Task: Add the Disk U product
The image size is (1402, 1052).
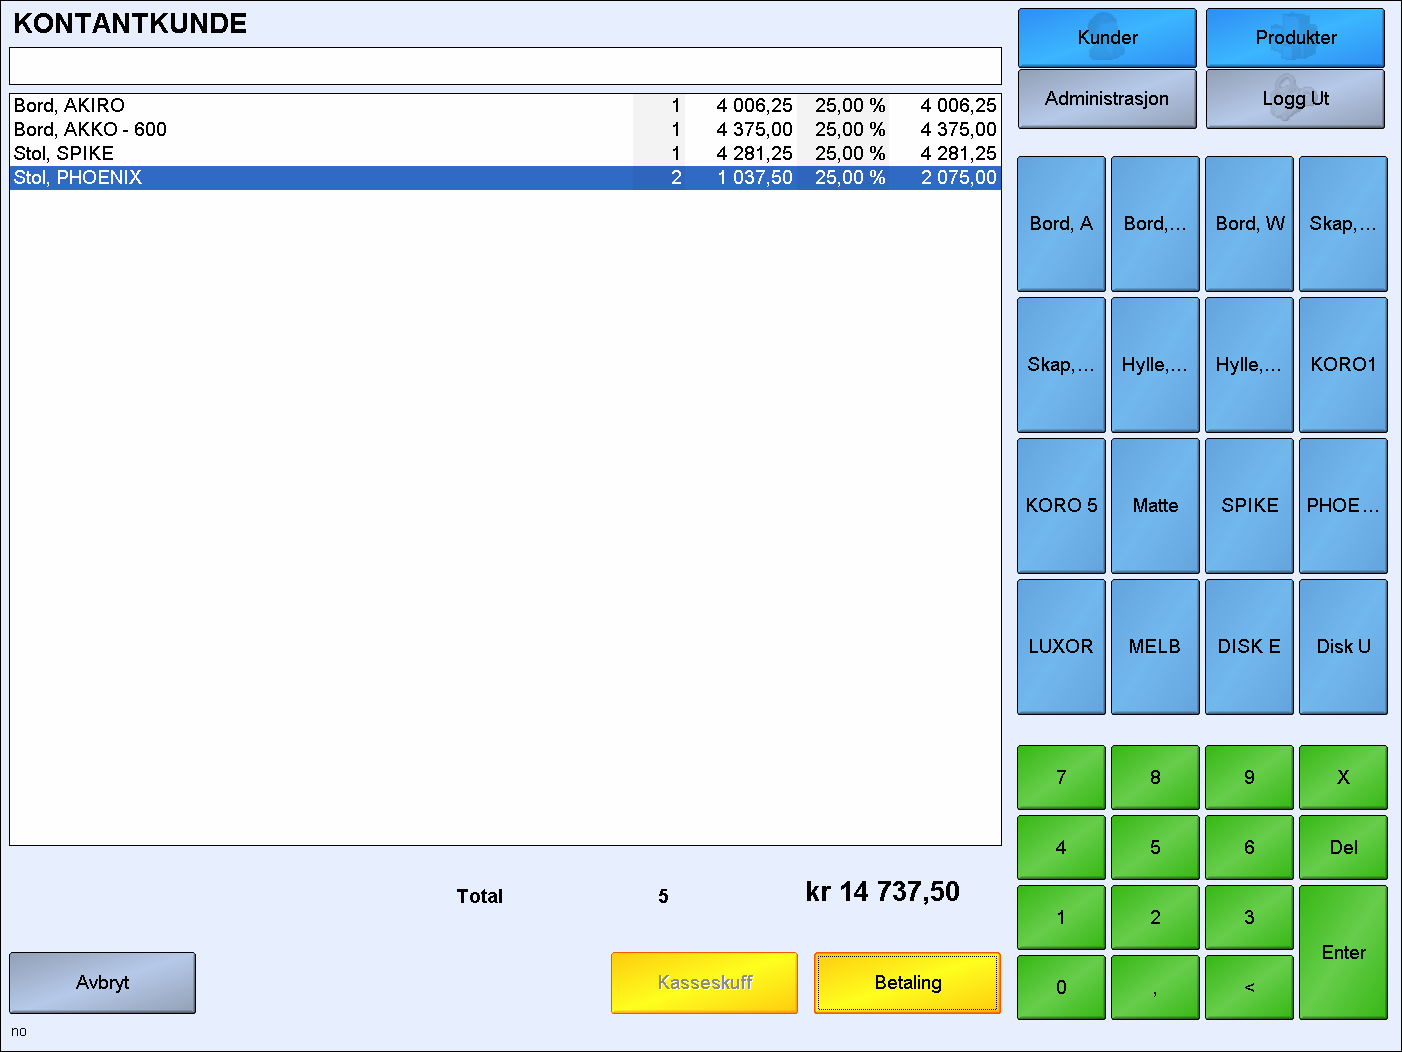Action: point(1343,647)
